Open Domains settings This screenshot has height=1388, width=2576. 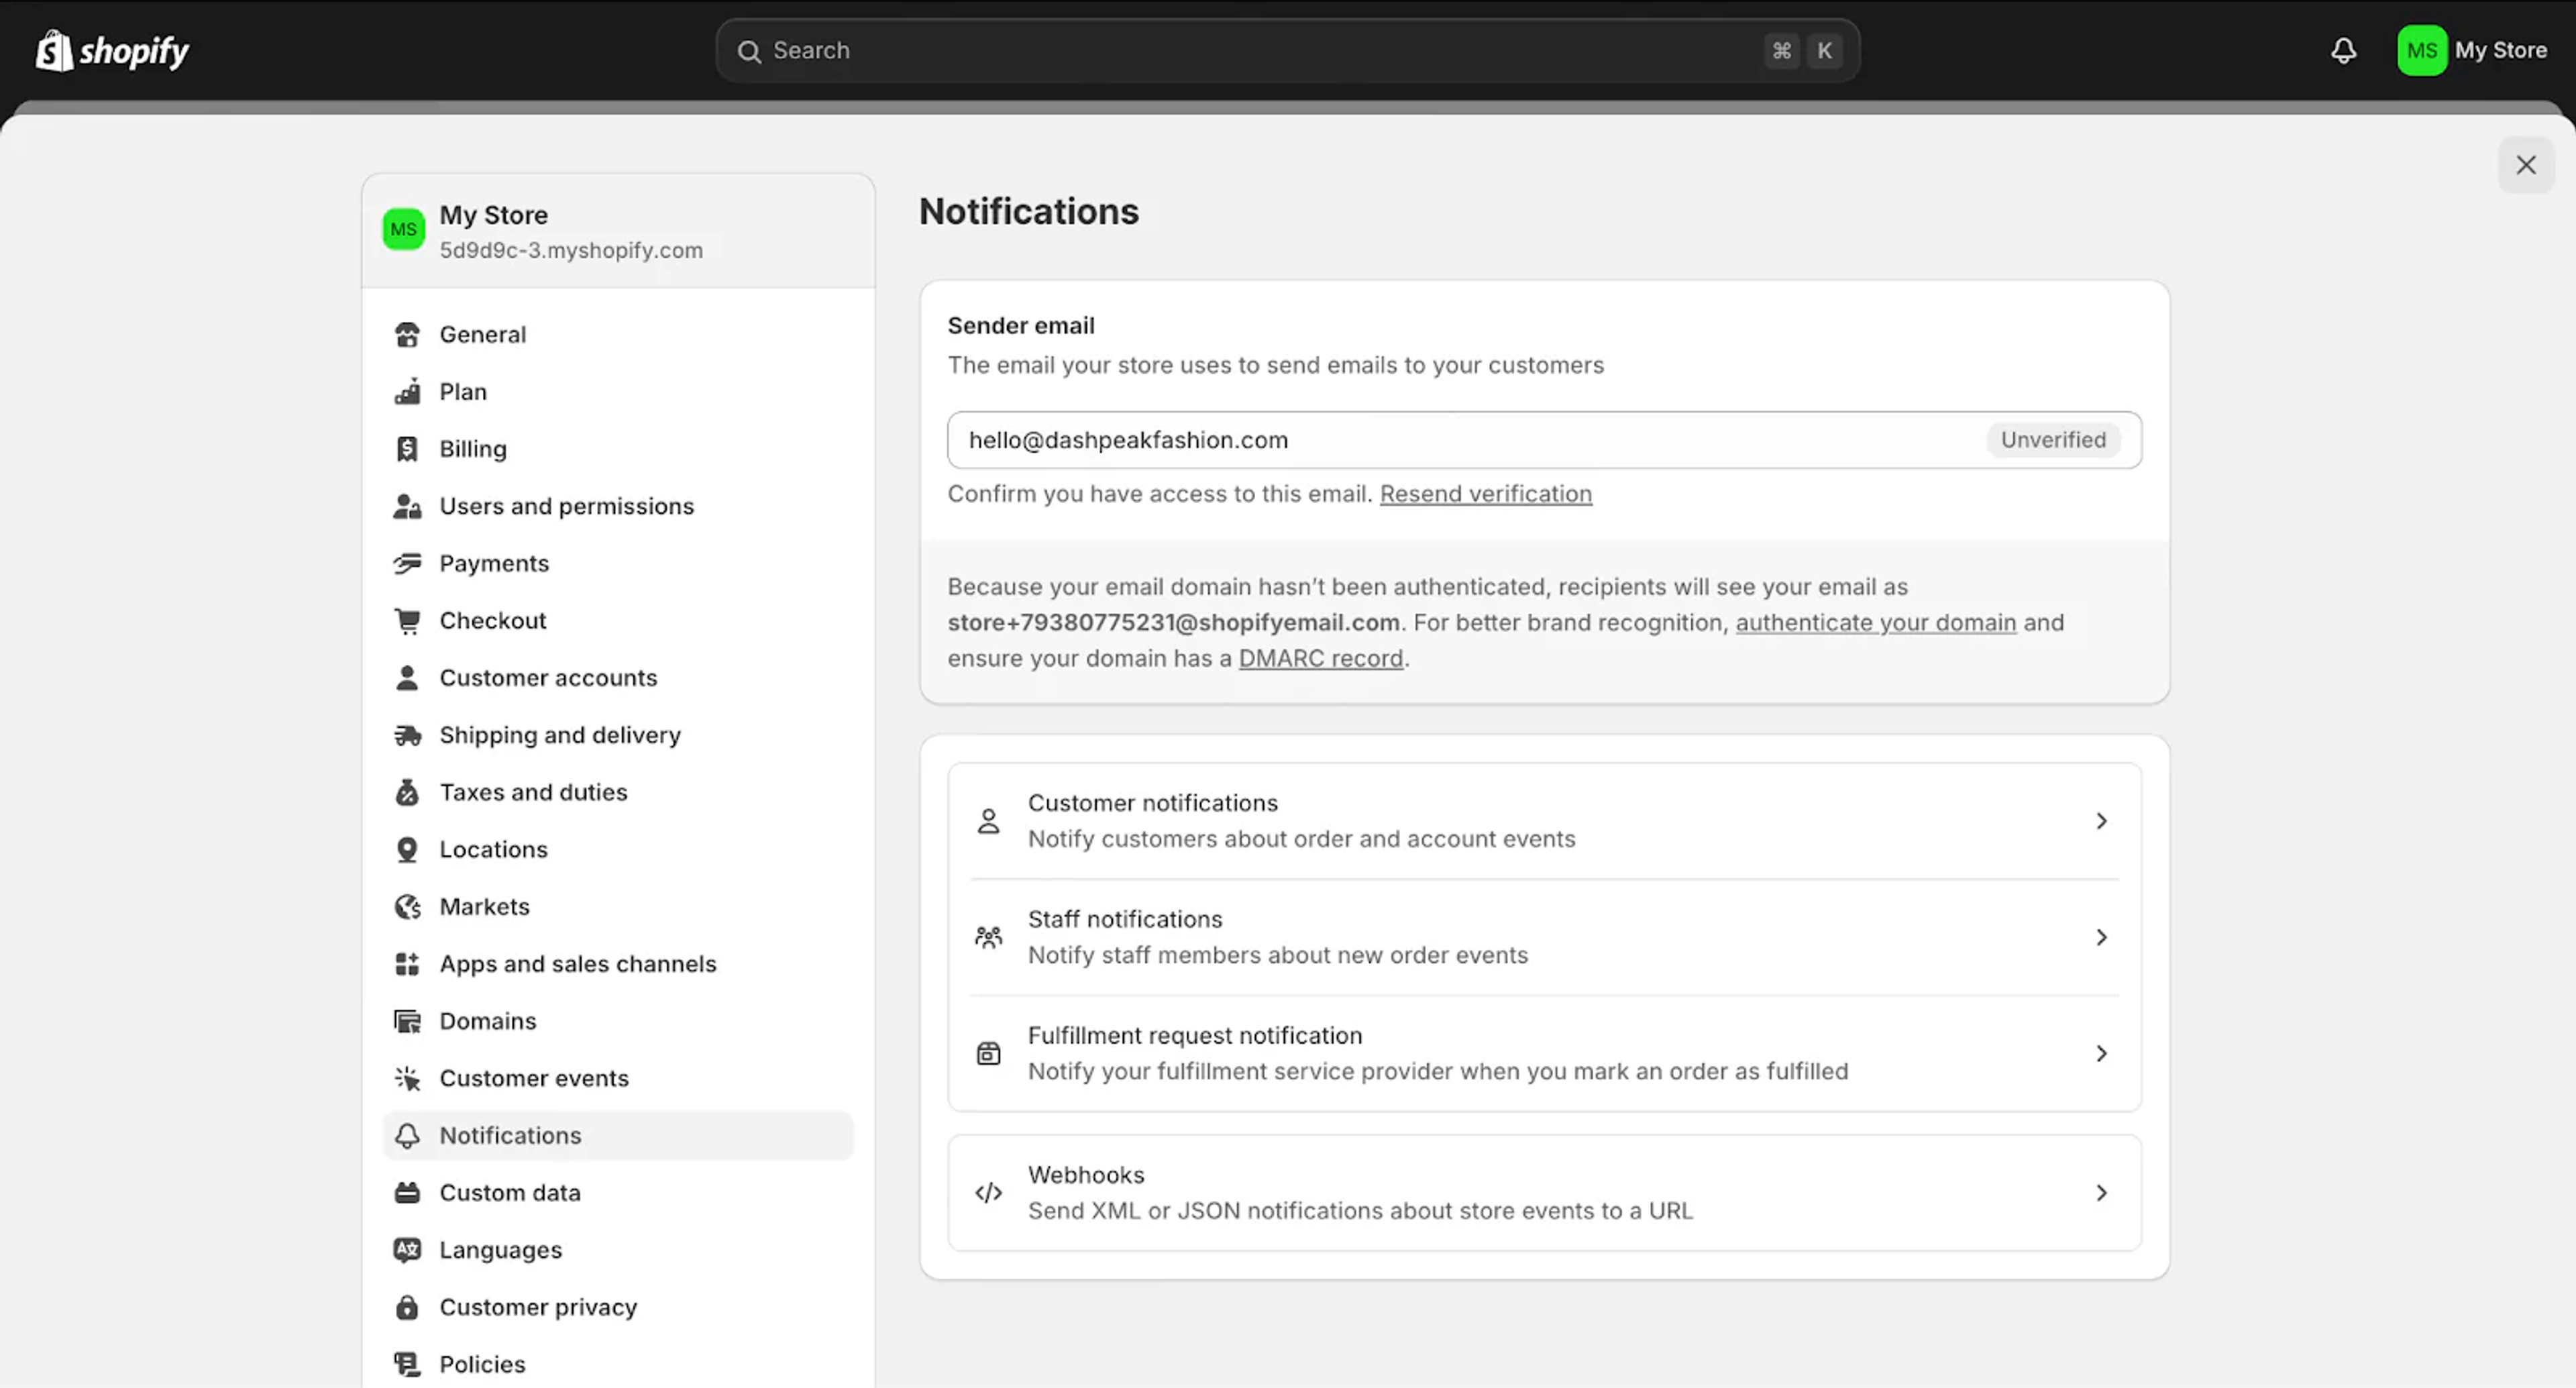point(618,1021)
